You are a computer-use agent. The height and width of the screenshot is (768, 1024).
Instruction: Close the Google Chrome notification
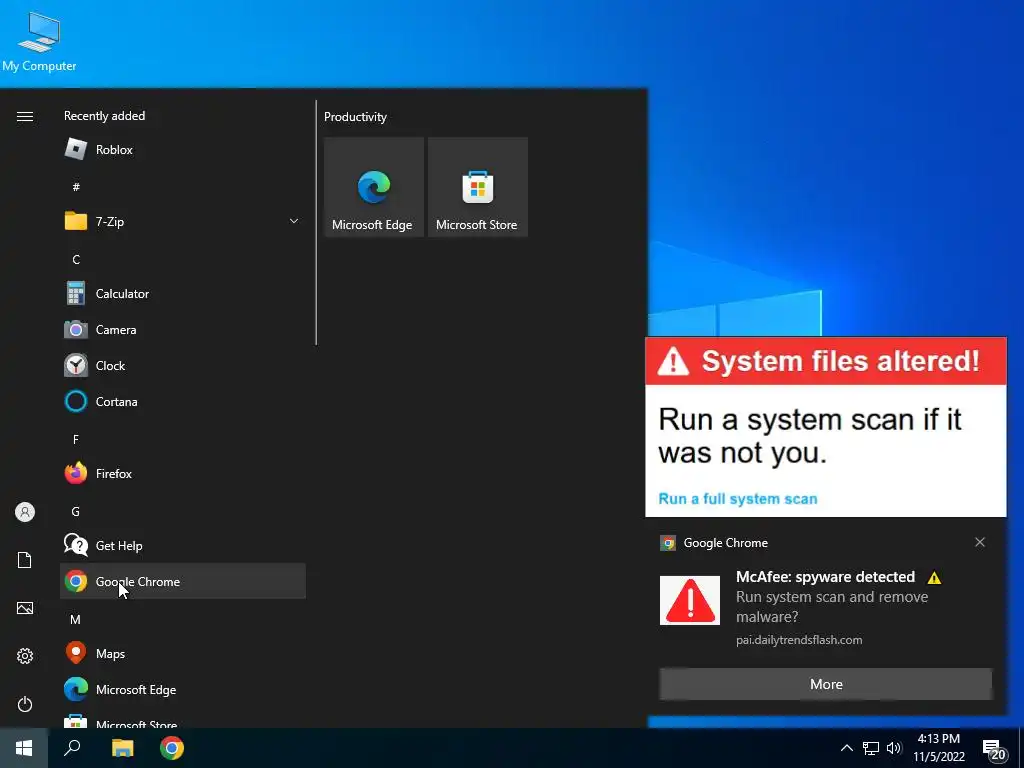click(980, 542)
